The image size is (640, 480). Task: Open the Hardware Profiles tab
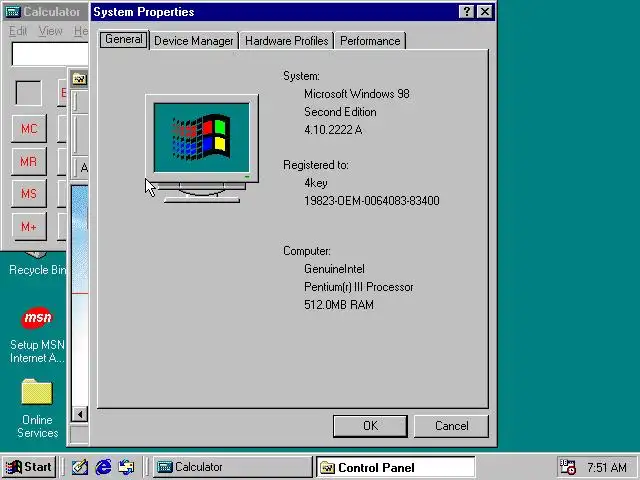[x=287, y=41]
